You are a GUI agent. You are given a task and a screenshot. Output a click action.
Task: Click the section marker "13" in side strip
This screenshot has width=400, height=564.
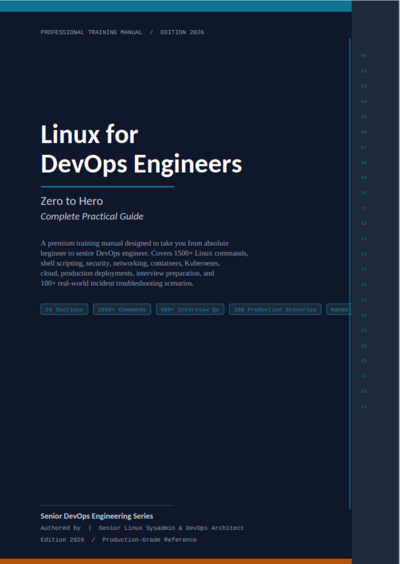[364, 239]
